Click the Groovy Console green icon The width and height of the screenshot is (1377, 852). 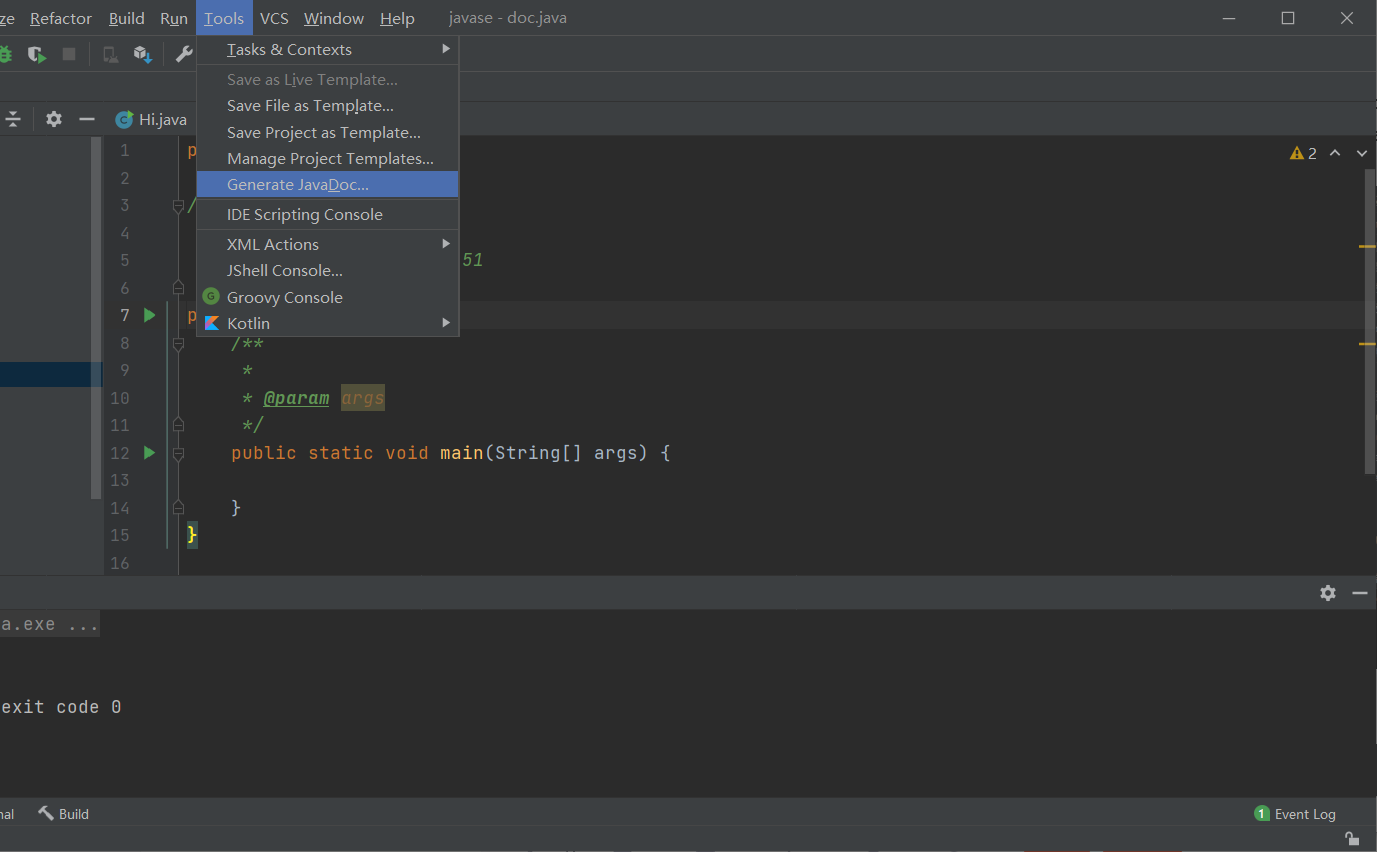(211, 296)
